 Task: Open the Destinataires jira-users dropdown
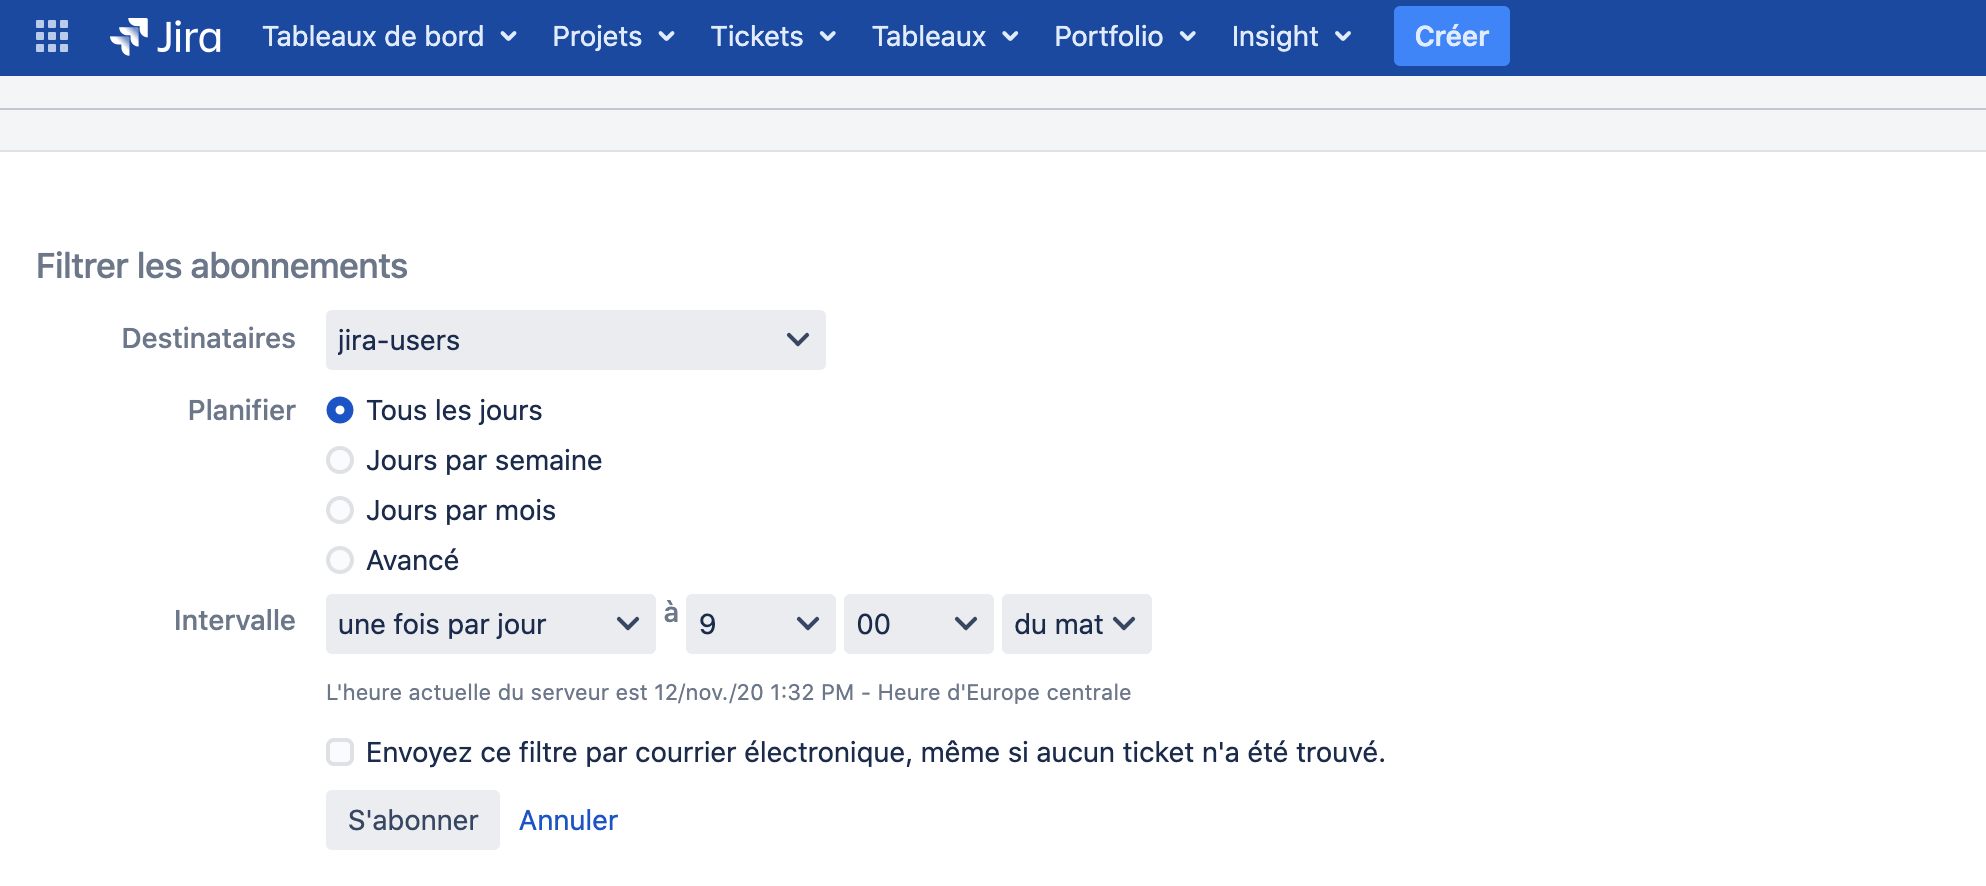click(575, 340)
